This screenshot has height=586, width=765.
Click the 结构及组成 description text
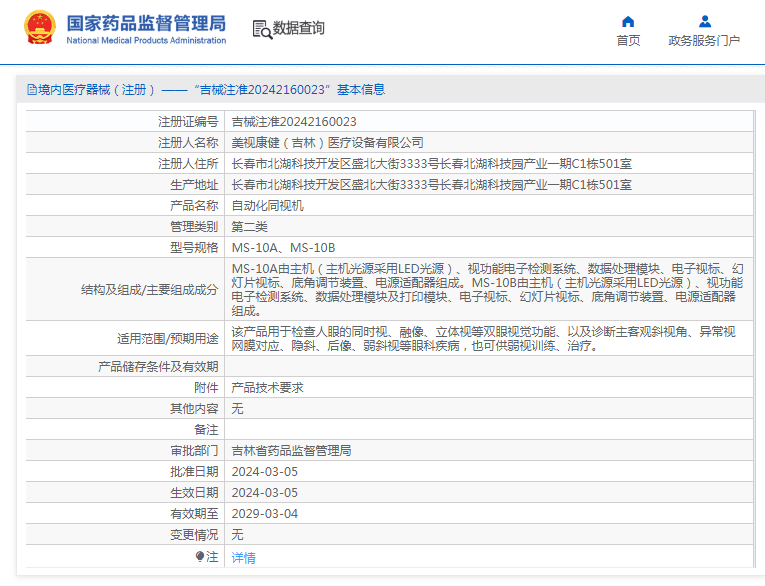tap(487, 289)
